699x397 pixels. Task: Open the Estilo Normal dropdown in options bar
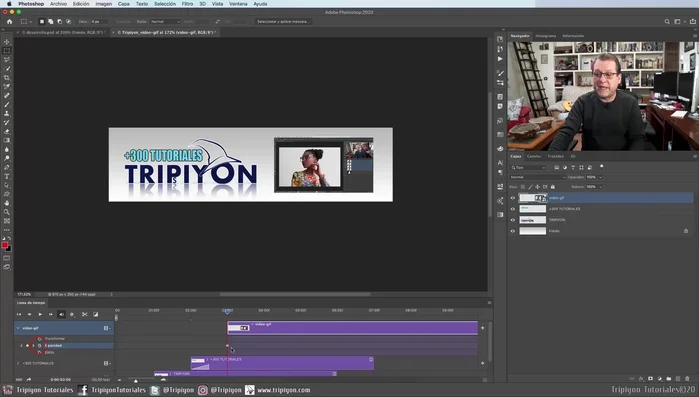pos(165,21)
